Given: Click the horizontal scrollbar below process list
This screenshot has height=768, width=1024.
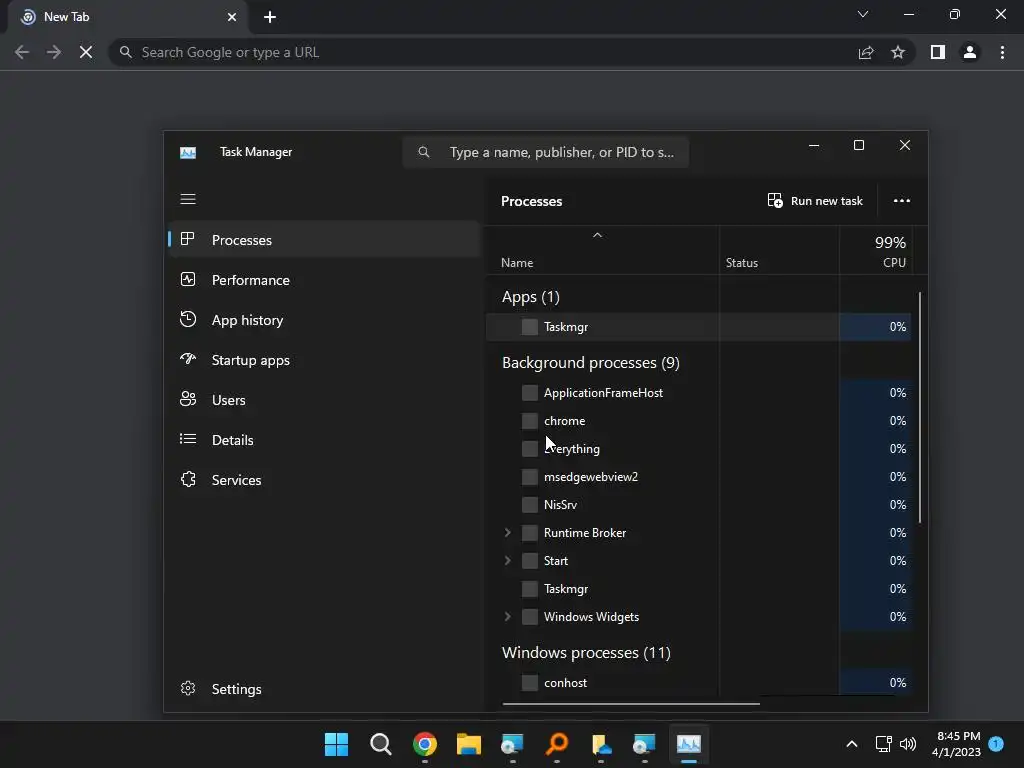Looking at the screenshot, I should [631, 704].
